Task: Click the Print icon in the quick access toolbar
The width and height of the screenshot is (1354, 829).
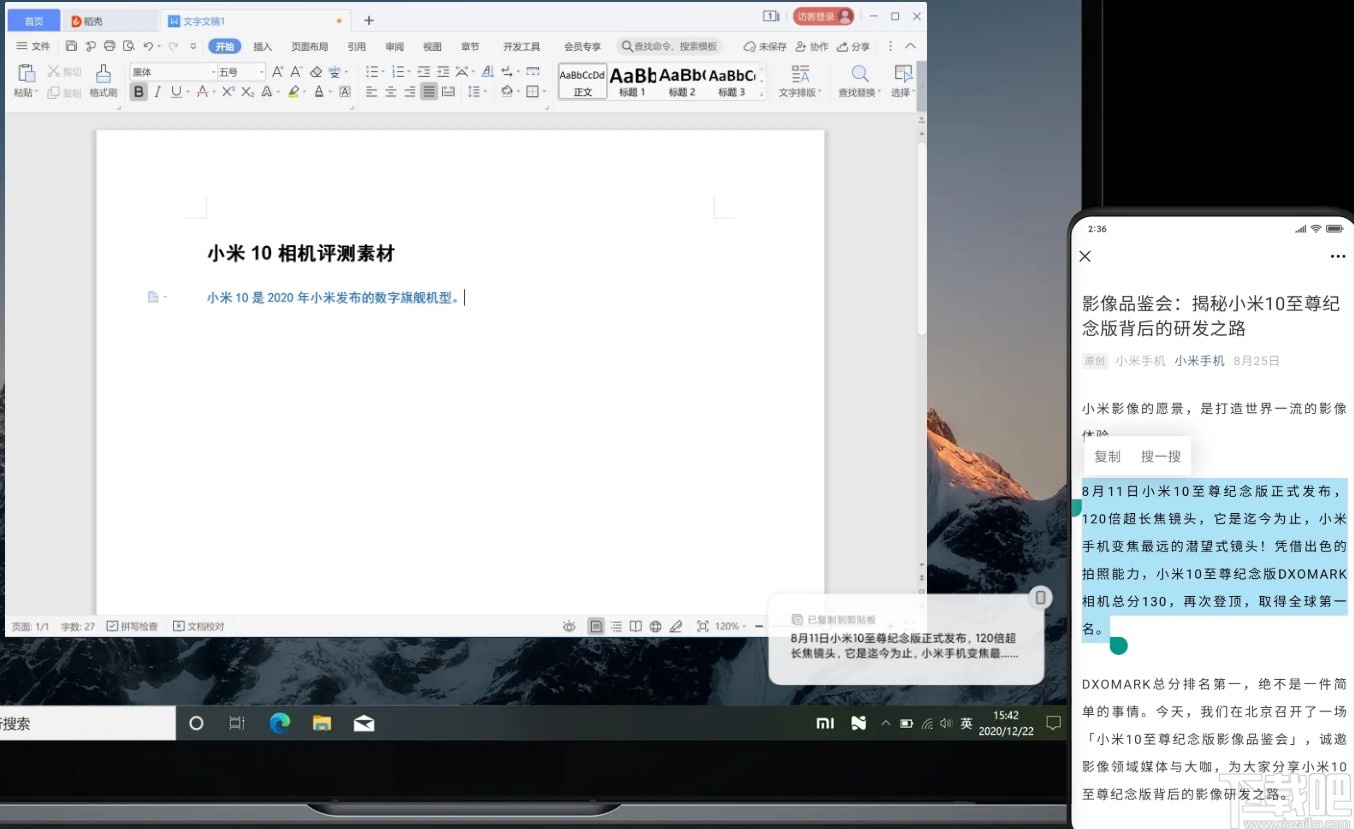Action: click(x=110, y=46)
